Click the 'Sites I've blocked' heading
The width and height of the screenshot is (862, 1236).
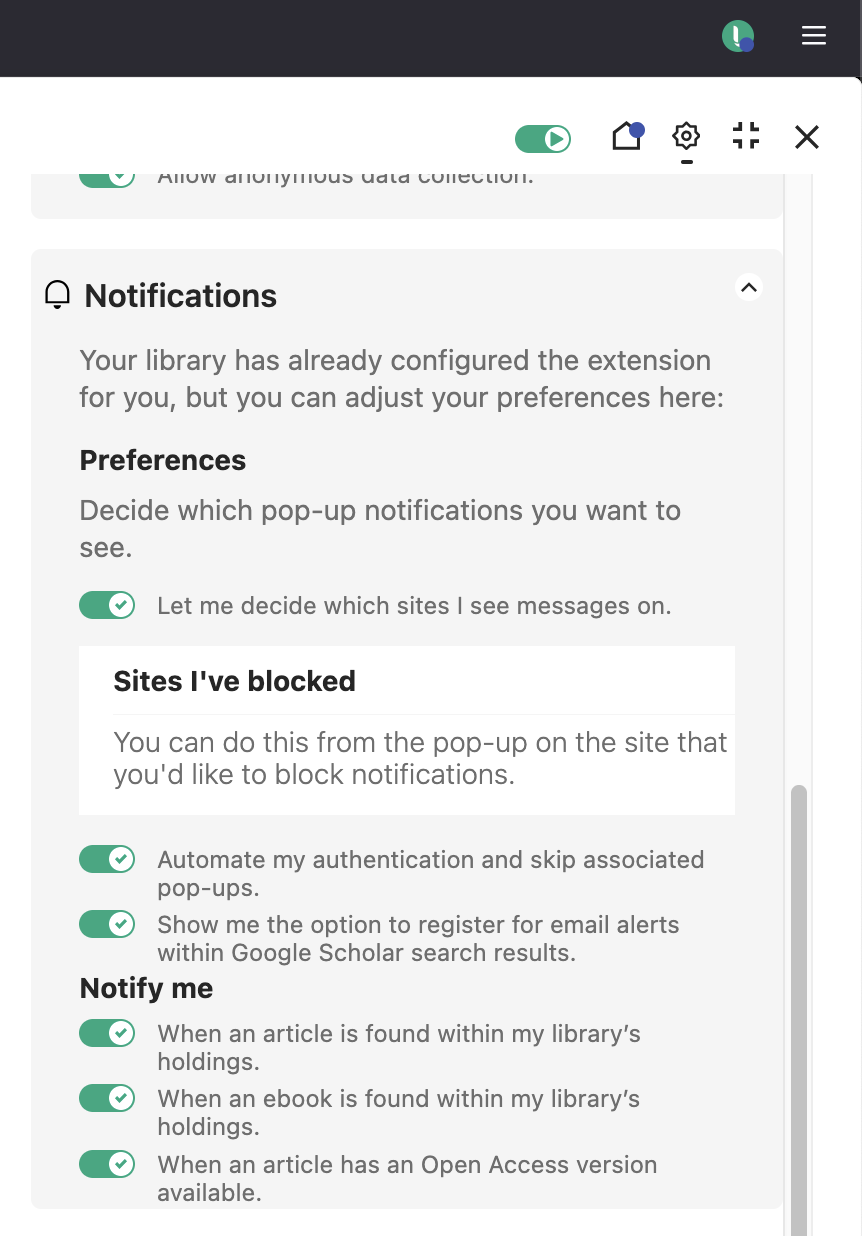pos(235,681)
